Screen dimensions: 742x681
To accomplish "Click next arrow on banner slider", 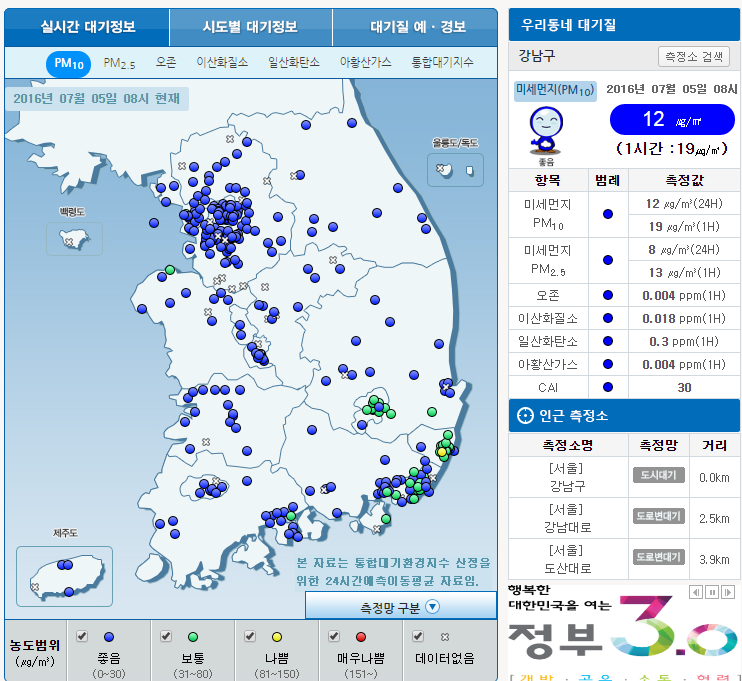I will pos(729,592).
